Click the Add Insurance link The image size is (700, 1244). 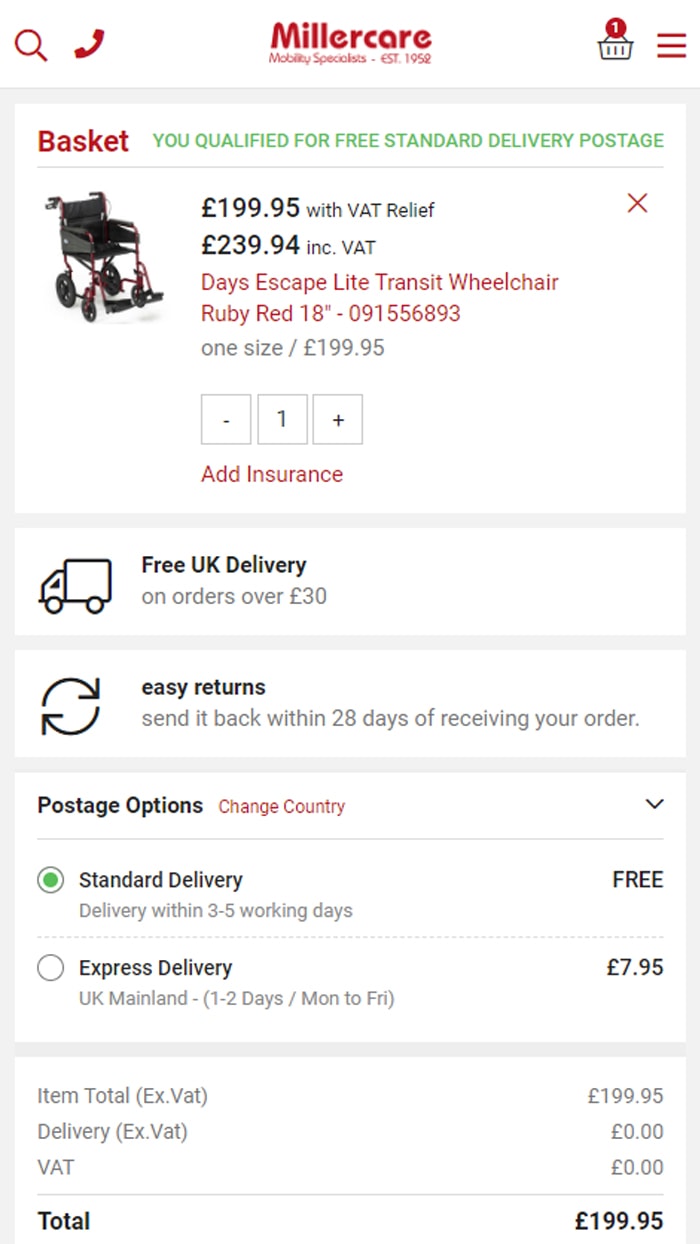point(272,474)
